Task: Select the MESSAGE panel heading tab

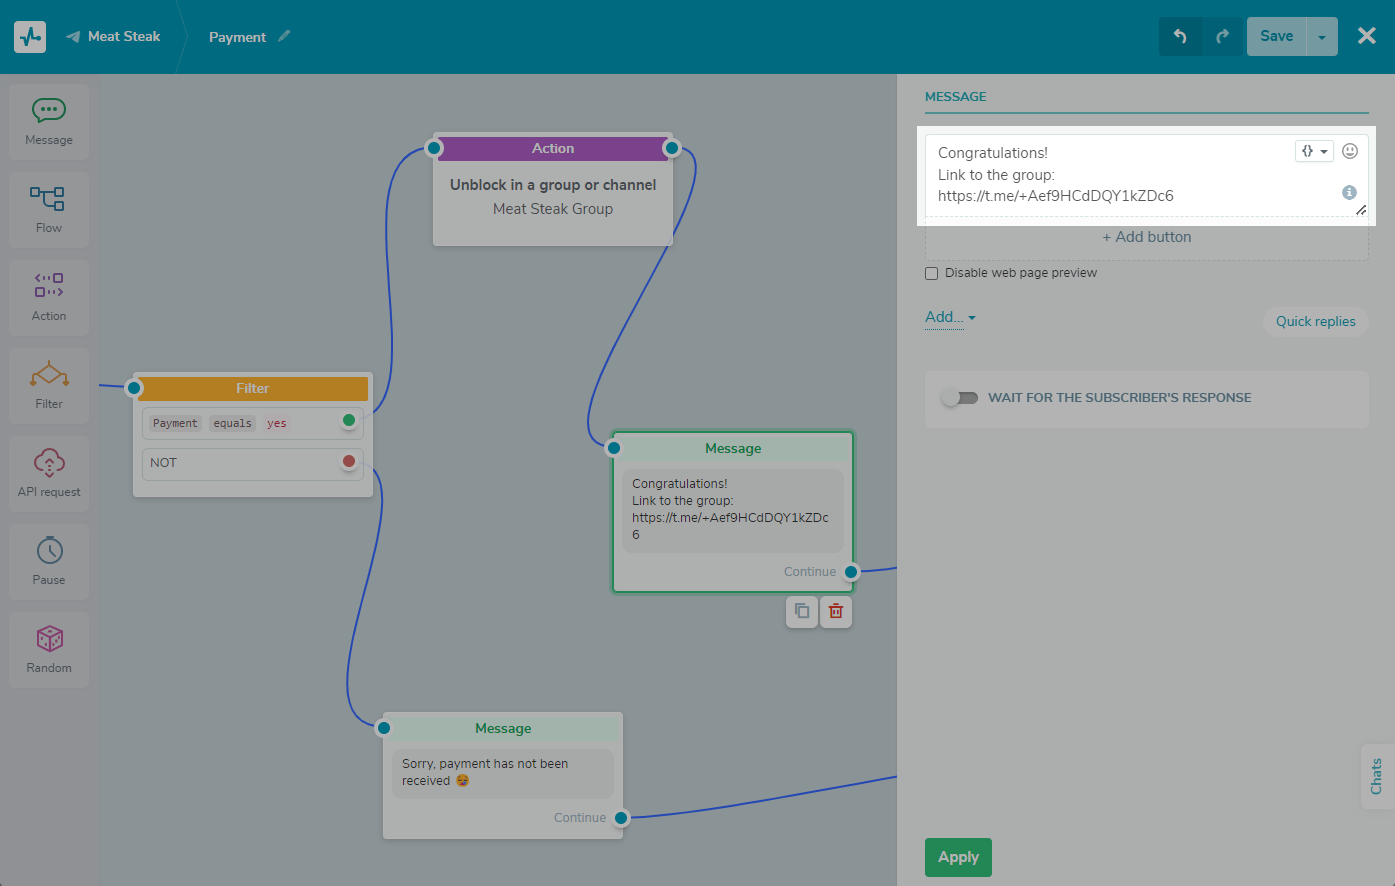Action: pos(956,97)
